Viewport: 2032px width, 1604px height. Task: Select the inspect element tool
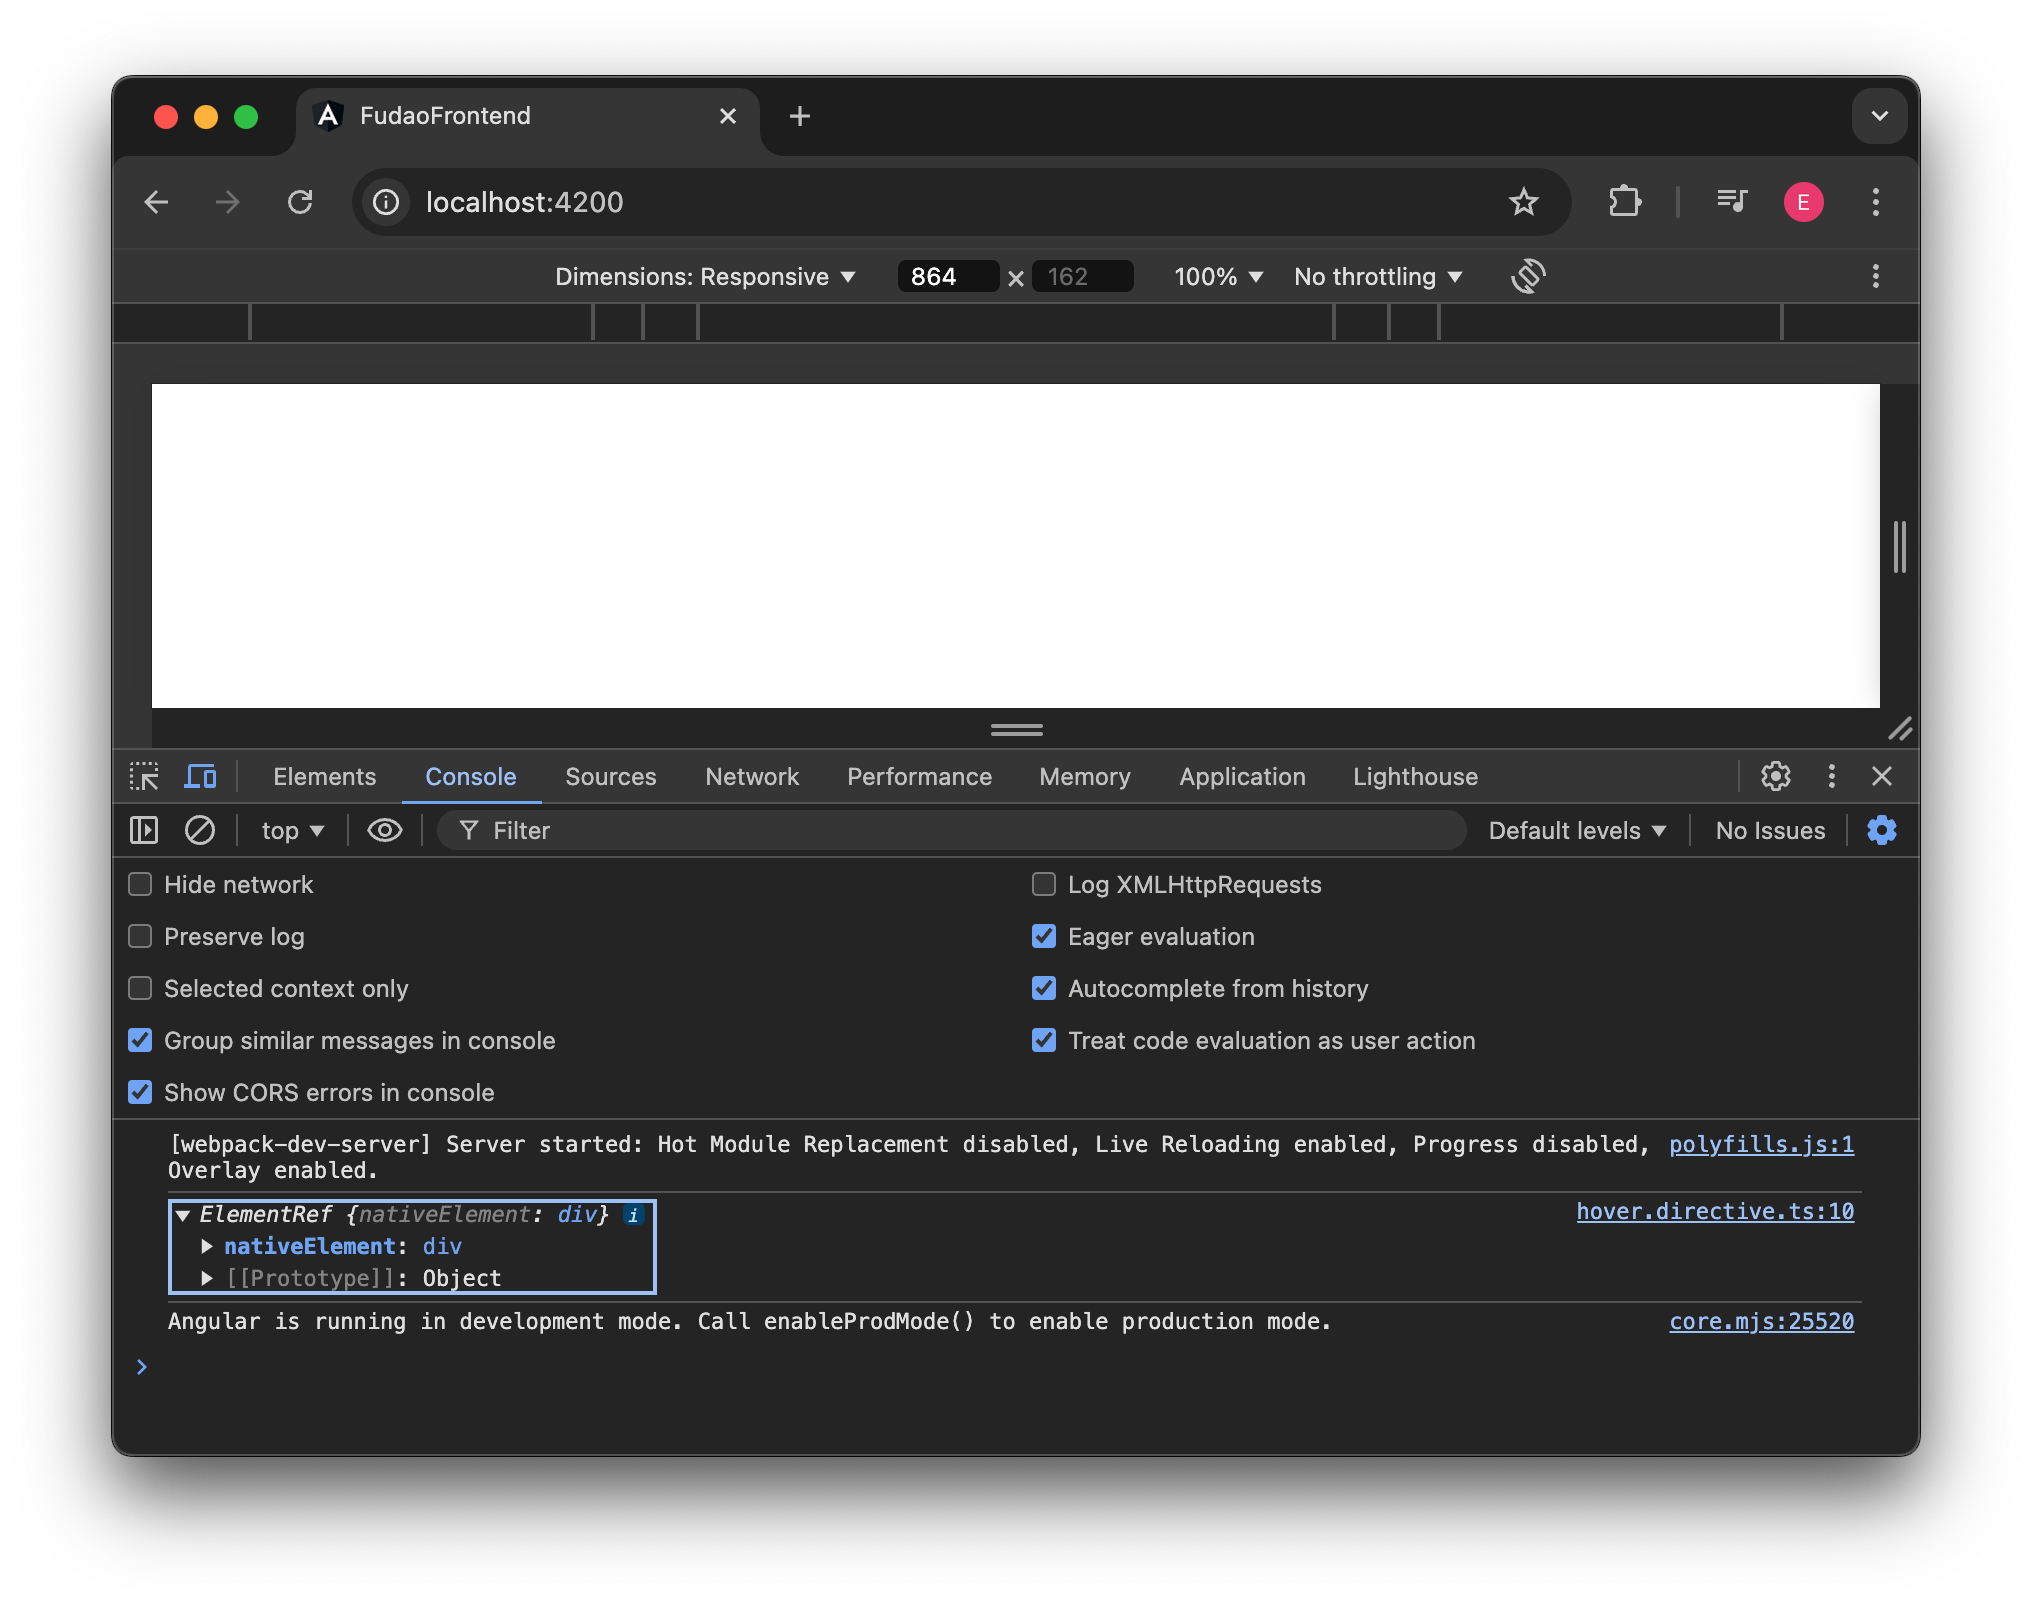tap(144, 776)
